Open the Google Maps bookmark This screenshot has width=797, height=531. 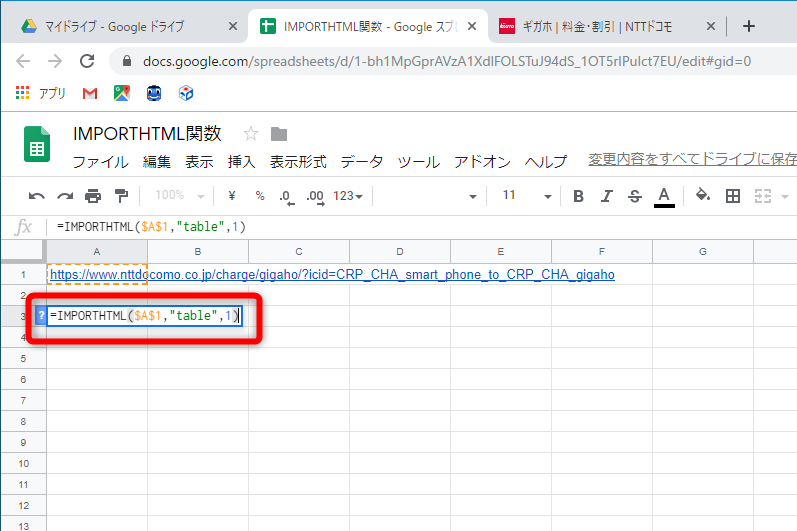[121, 93]
